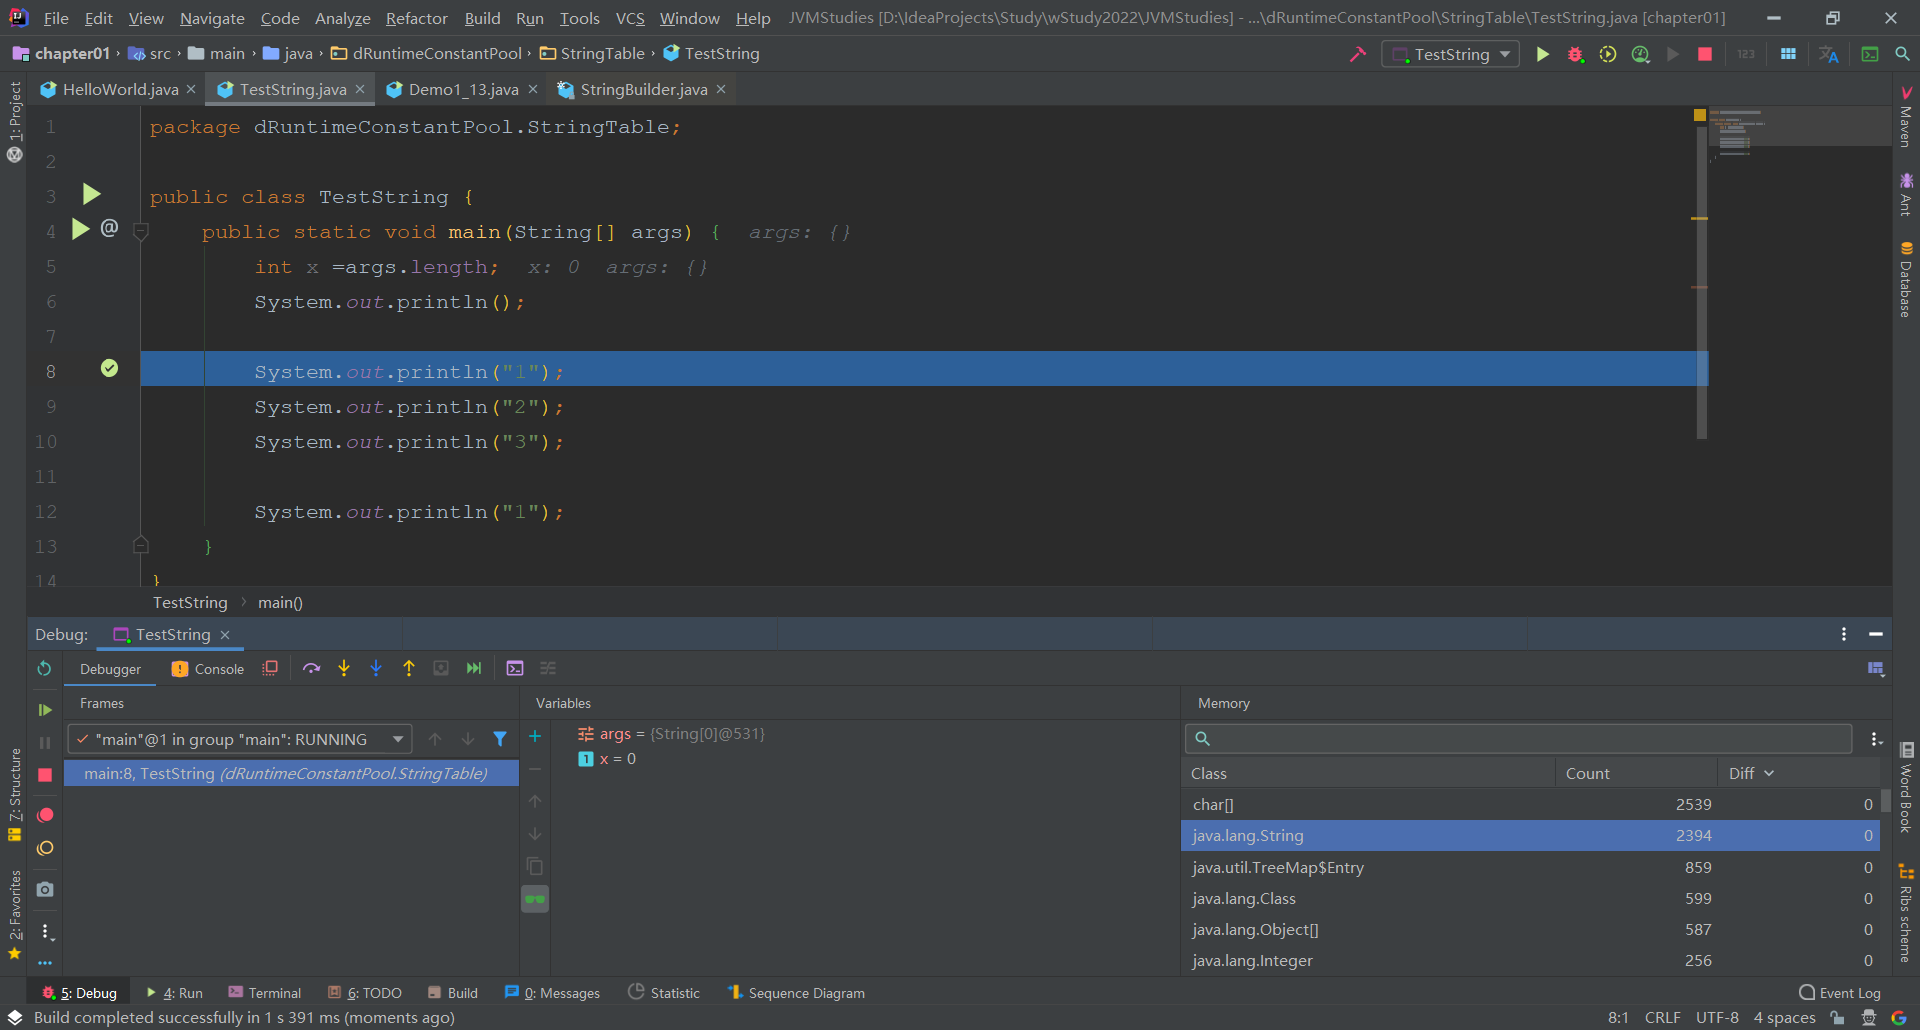Click the Mute Breakpoints icon
Screen dimensions: 1920x1030
pos(45,848)
